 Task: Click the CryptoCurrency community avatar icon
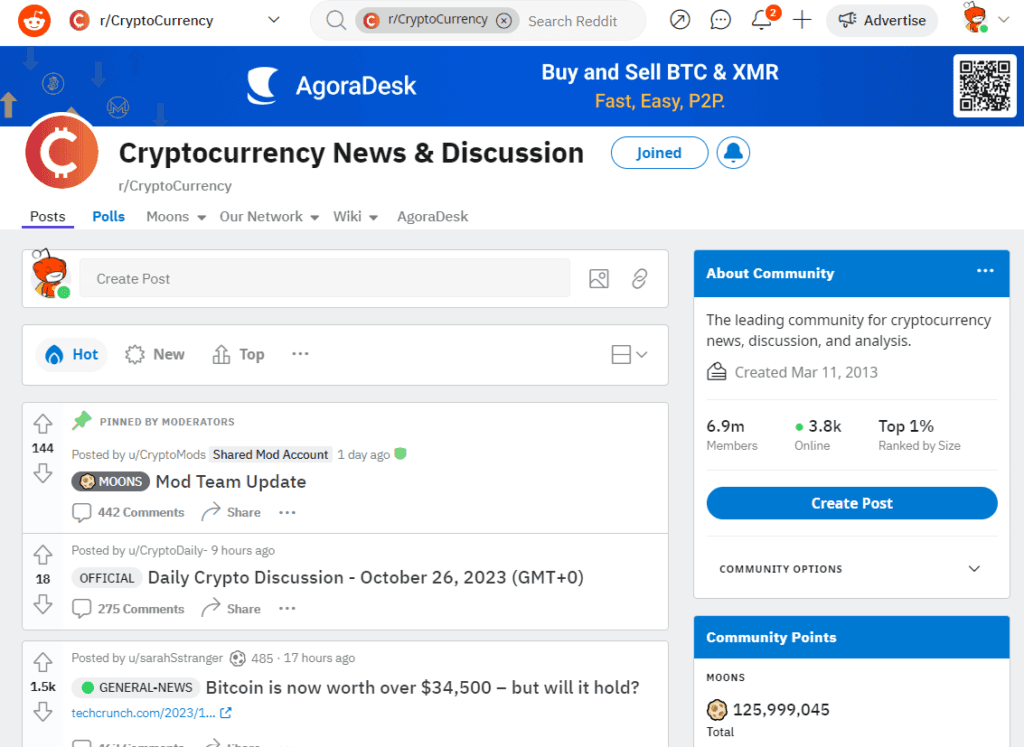click(62, 151)
